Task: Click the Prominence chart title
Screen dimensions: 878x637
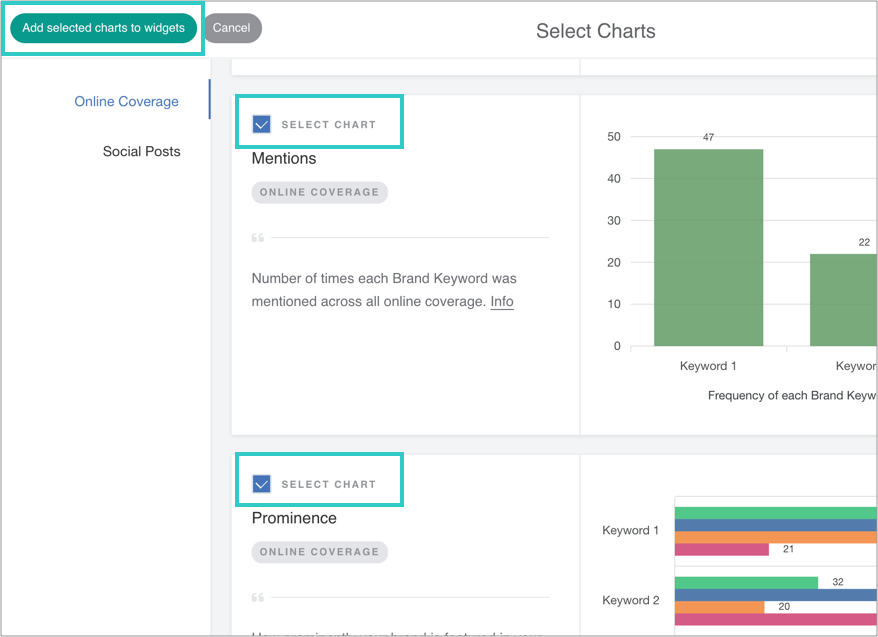Action: [294, 519]
